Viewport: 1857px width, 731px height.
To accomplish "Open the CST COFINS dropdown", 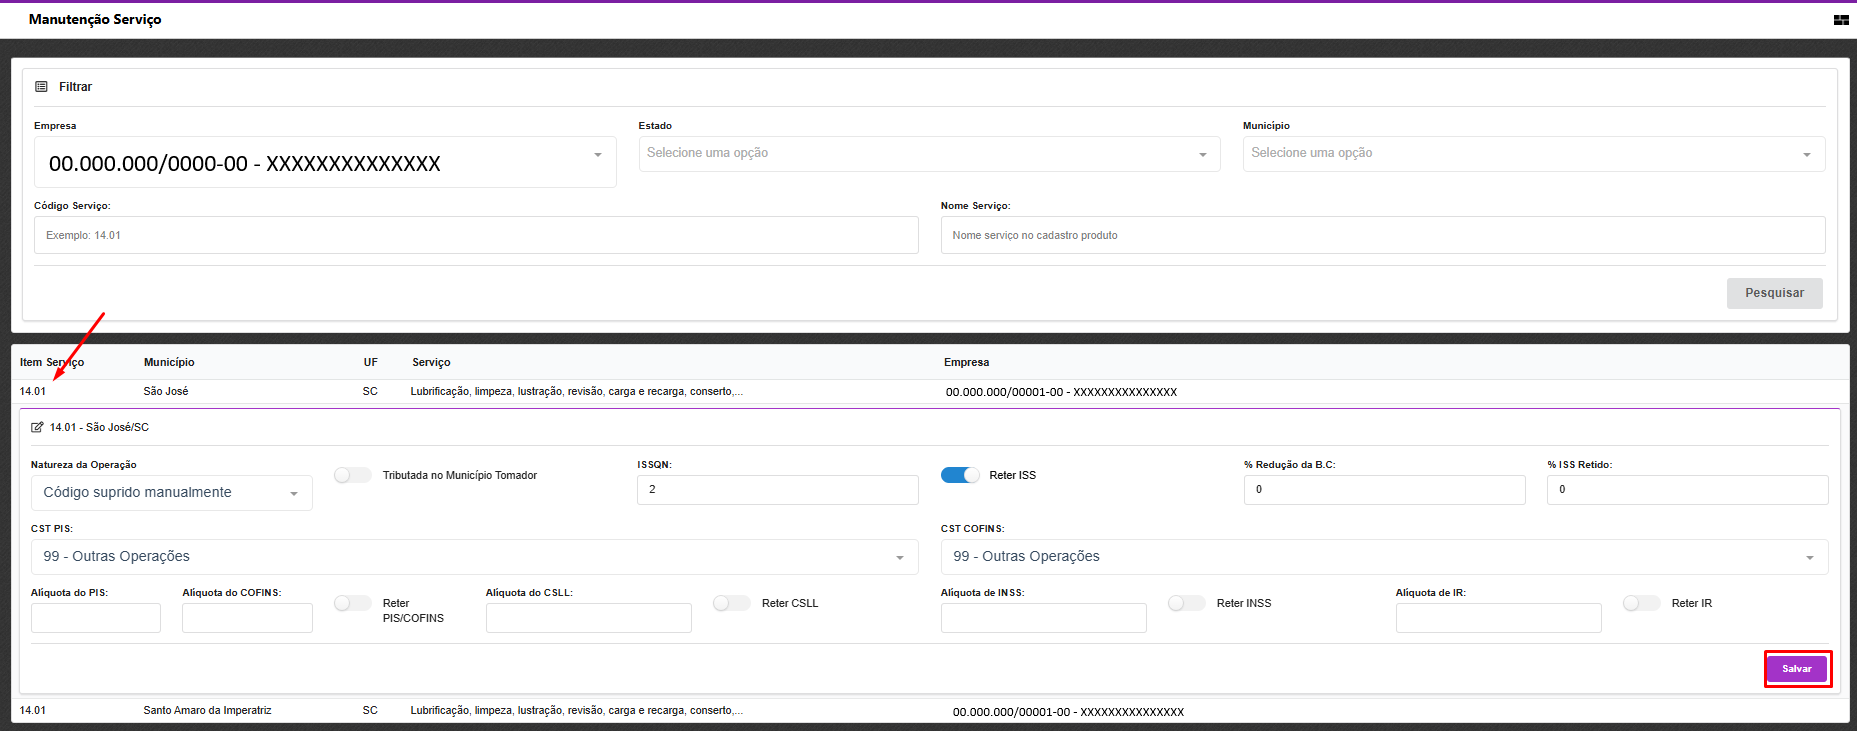I will [x=1383, y=557].
